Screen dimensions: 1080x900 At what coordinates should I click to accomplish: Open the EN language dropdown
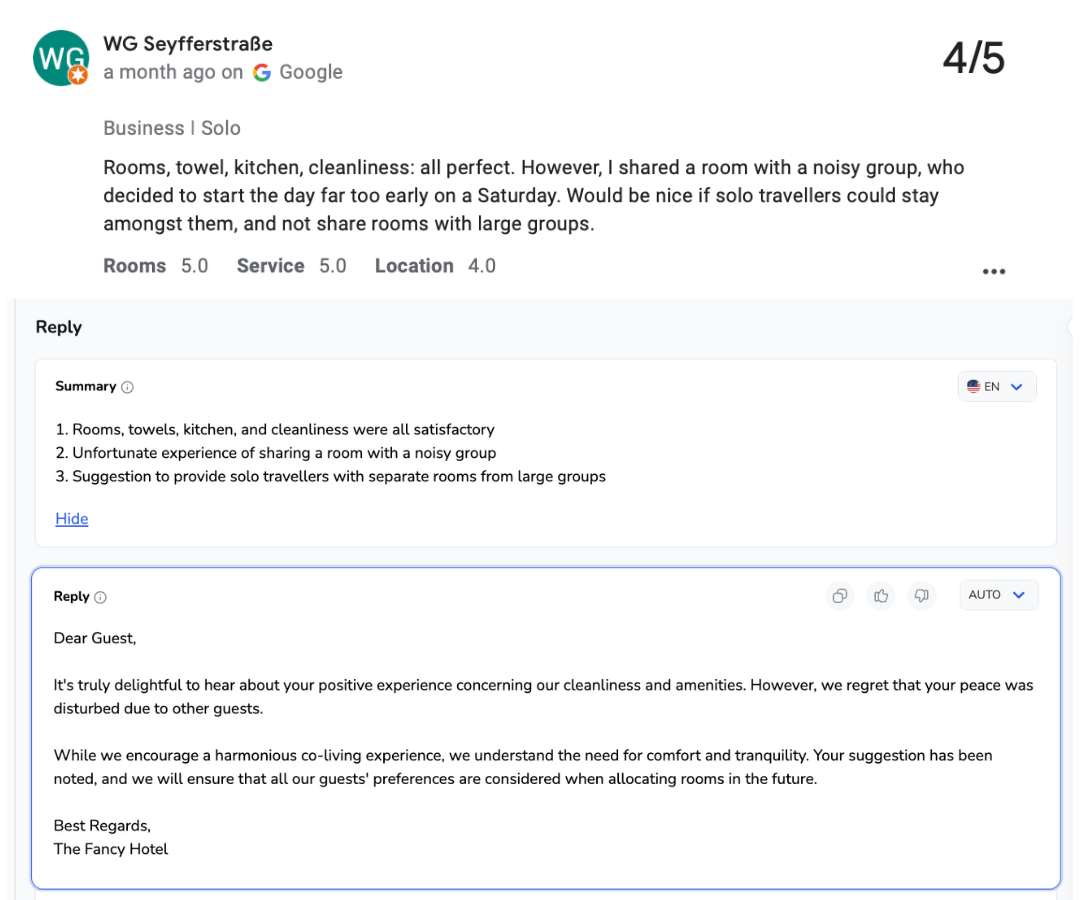point(996,386)
